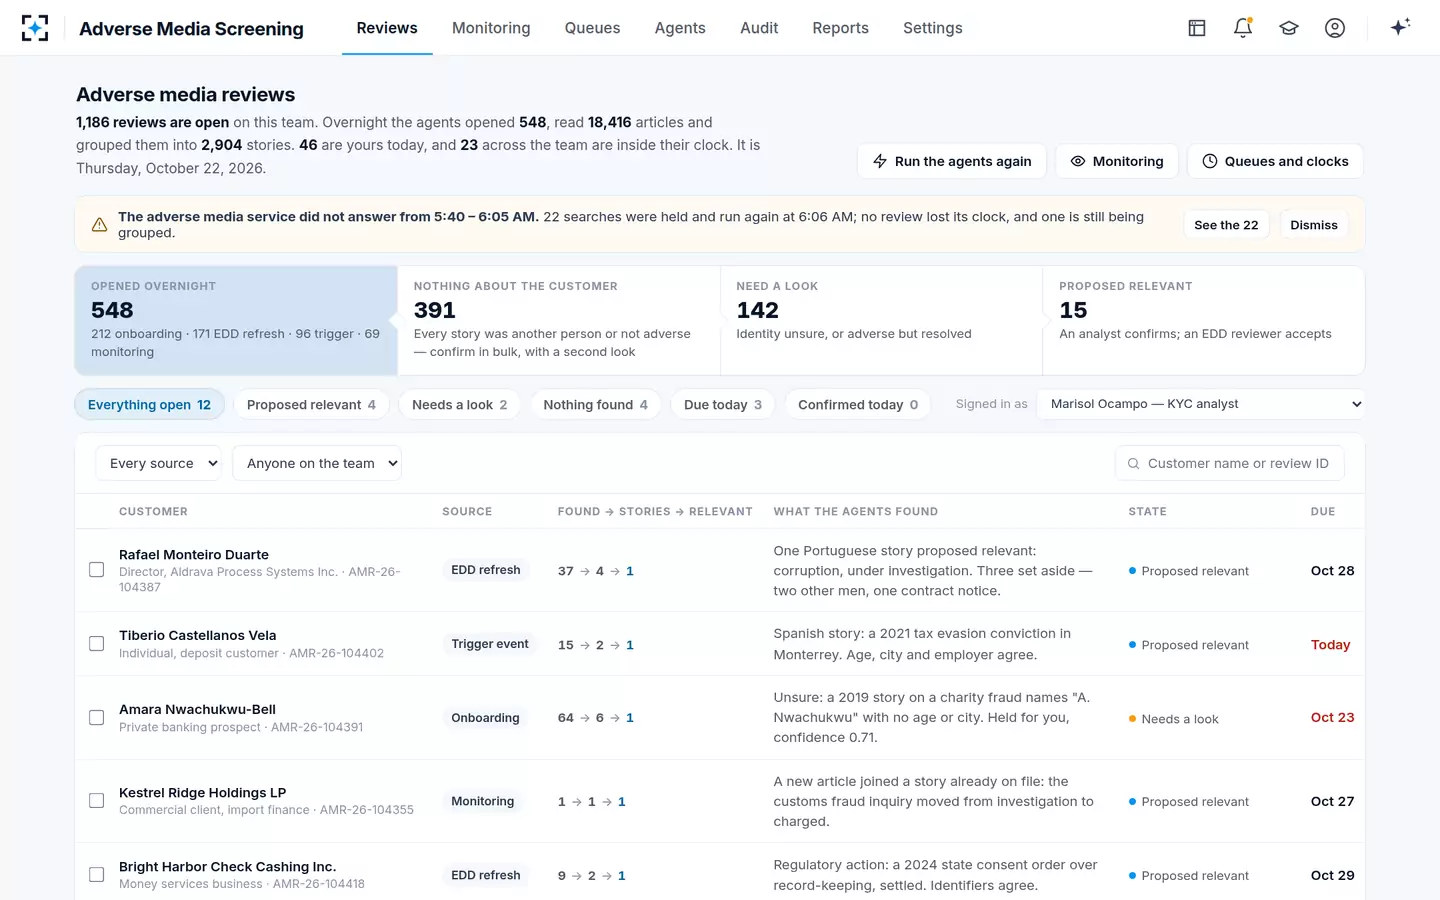Open the Every source dropdown

(x=159, y=463)
